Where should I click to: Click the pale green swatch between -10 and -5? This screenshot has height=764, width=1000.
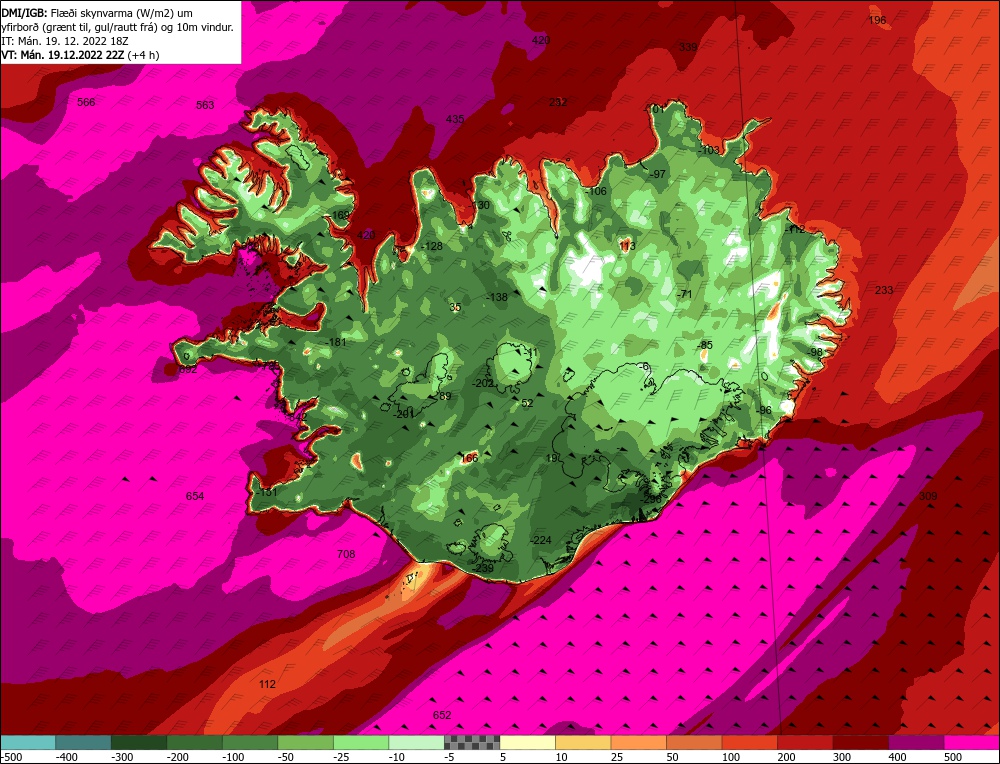416,742
